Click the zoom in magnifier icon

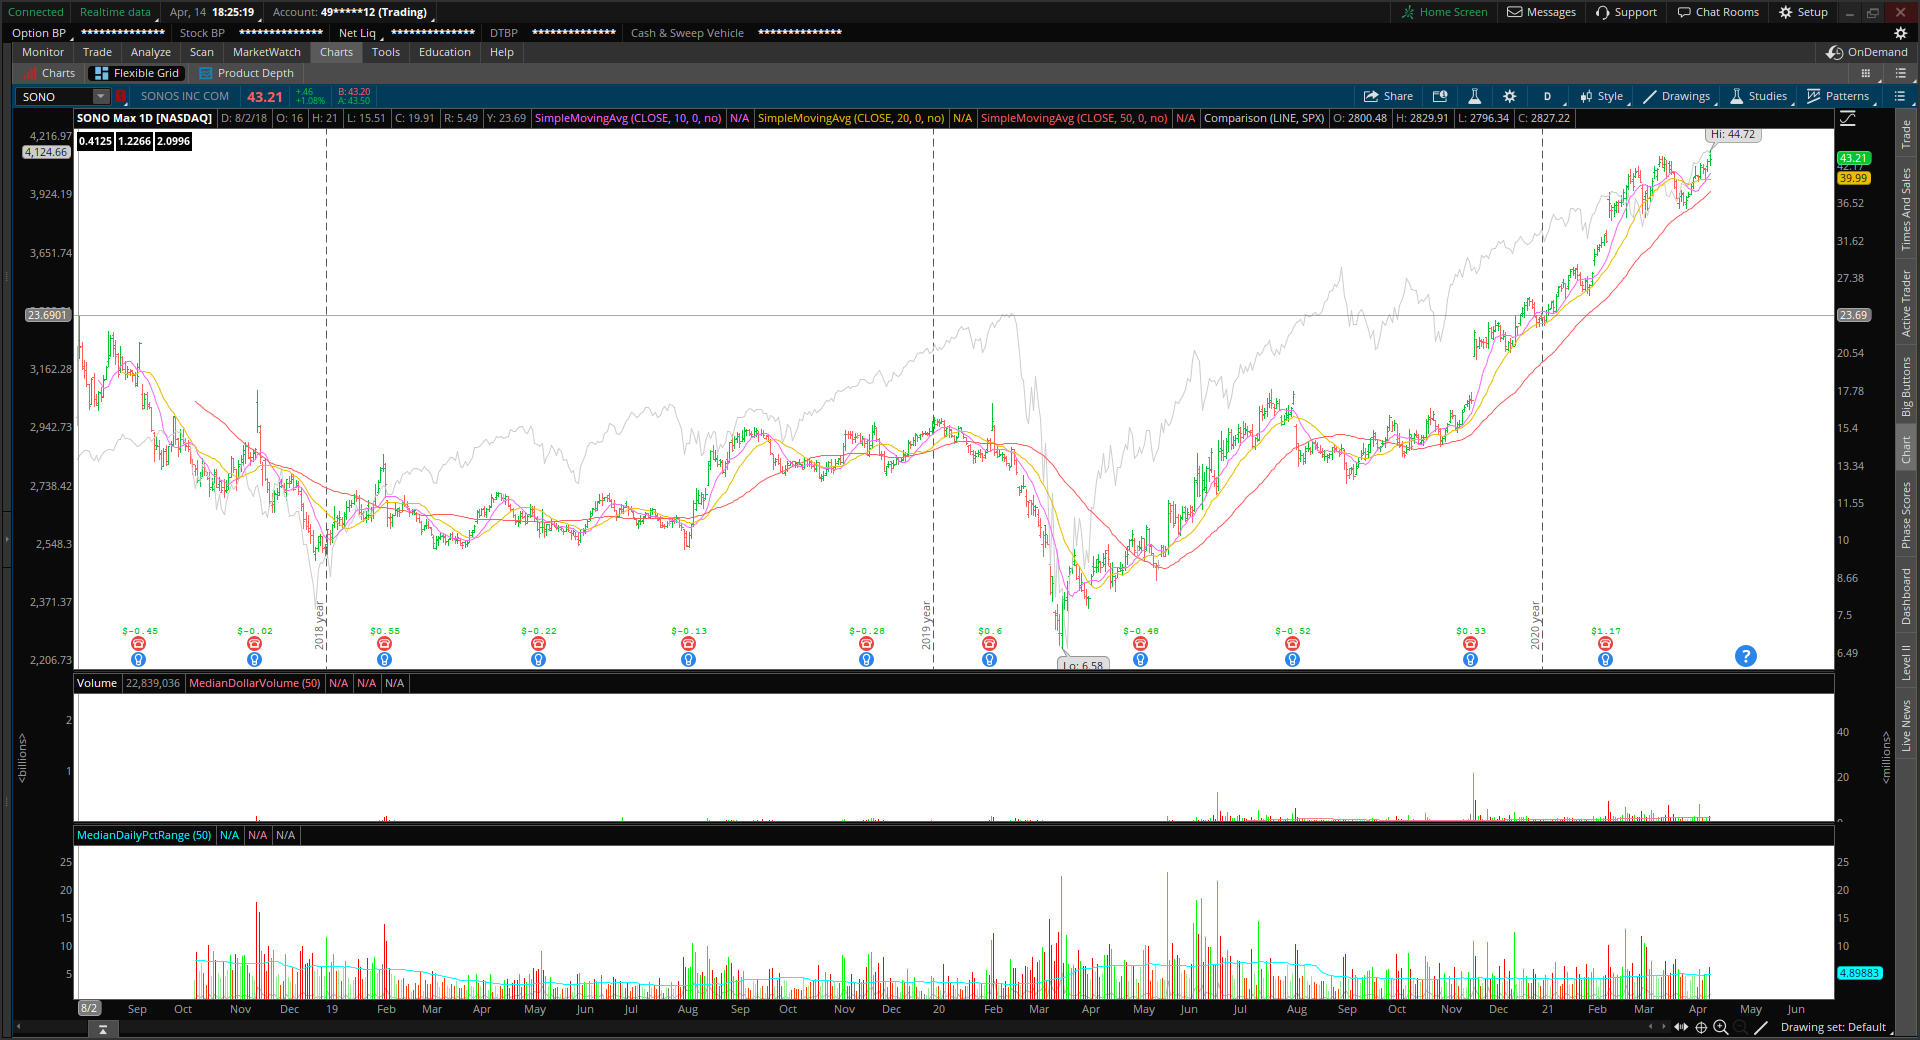[x=1721, y=1027]
